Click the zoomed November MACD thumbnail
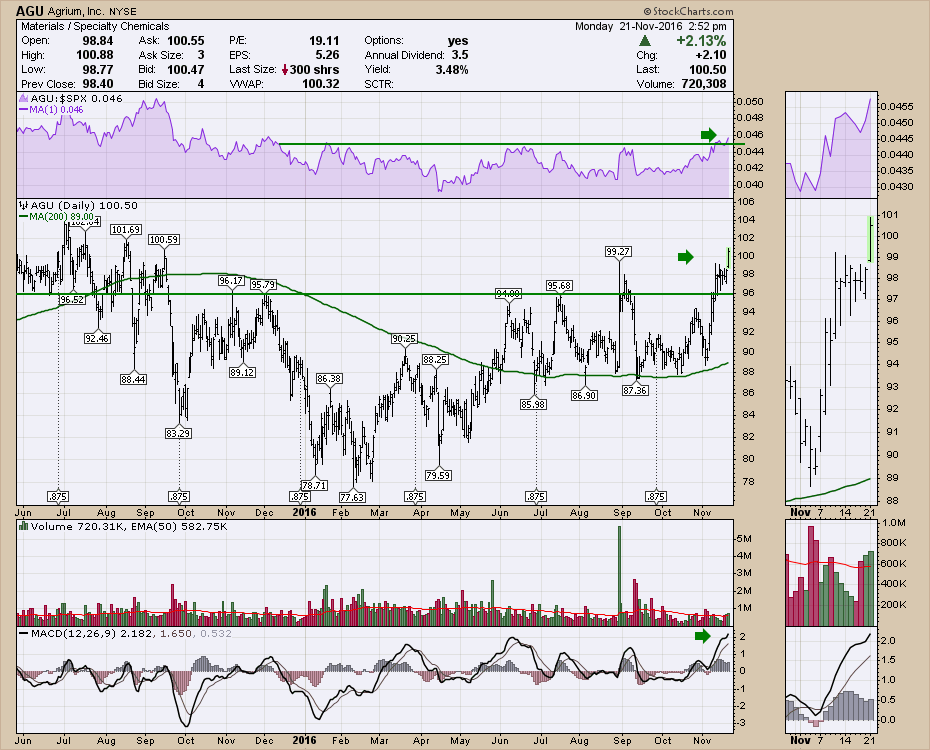The image size is (930, 750). pos(831,680)
